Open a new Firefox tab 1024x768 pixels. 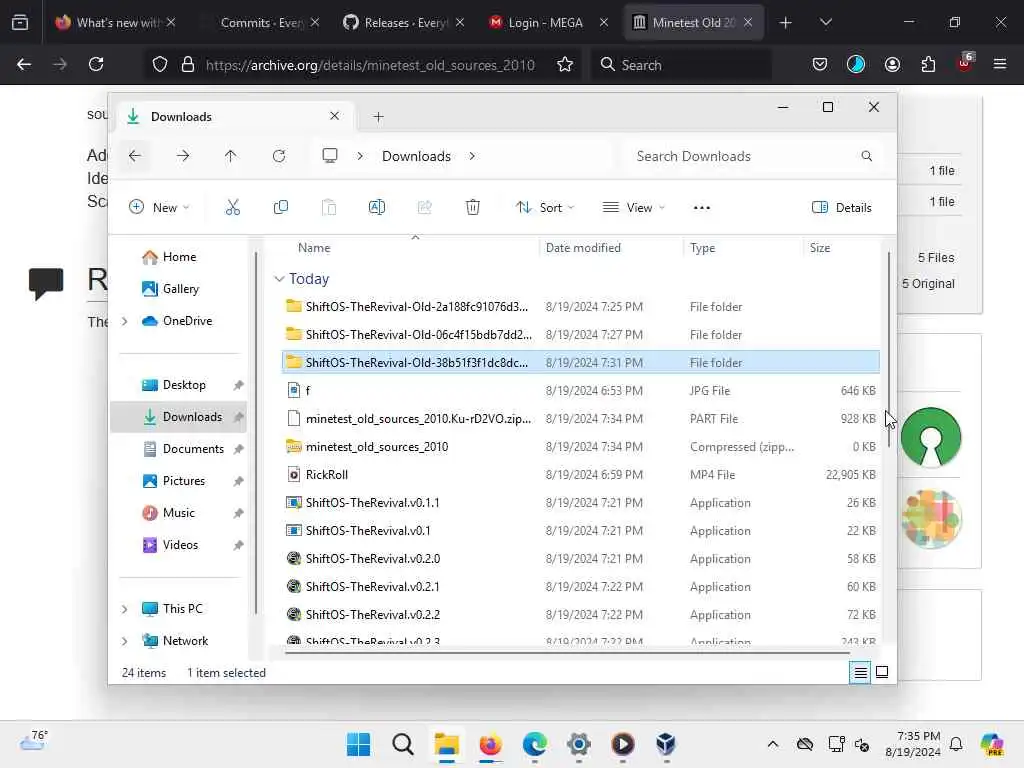(786, 22)
